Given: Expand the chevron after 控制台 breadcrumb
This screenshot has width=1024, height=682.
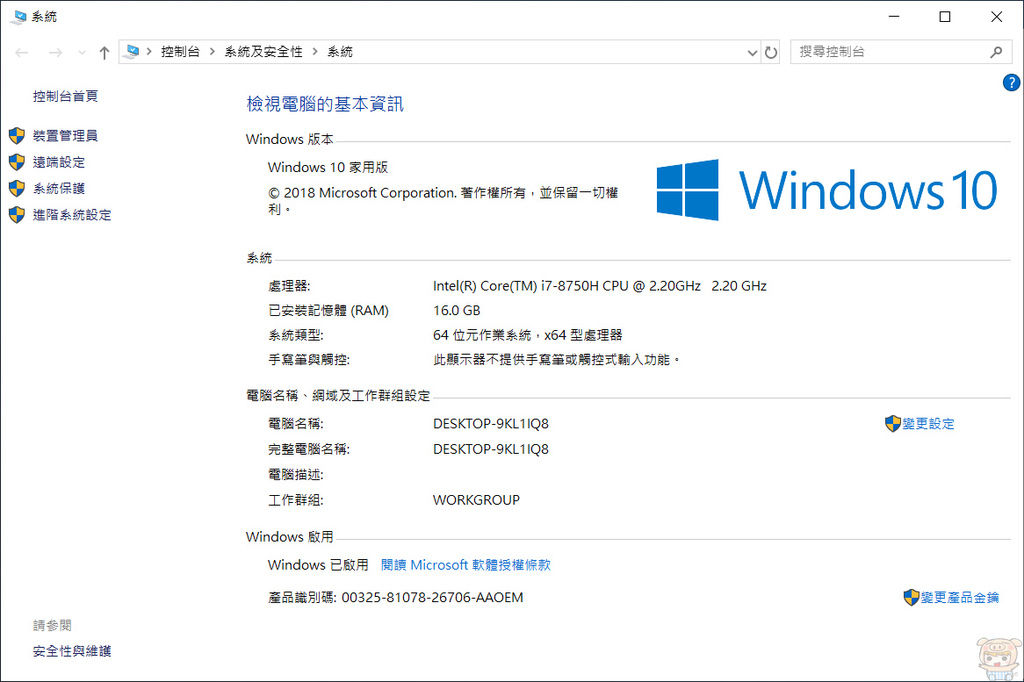Looking at the screenshot, I should [x=212, y=52].
